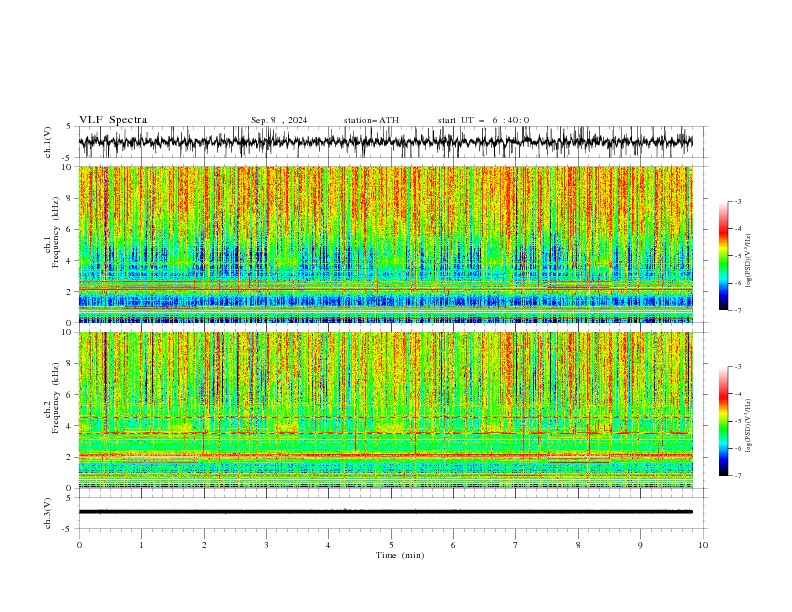
Task: Click the "6" kHz tick on ch.2 spectrogram
Action: point(70,395)
